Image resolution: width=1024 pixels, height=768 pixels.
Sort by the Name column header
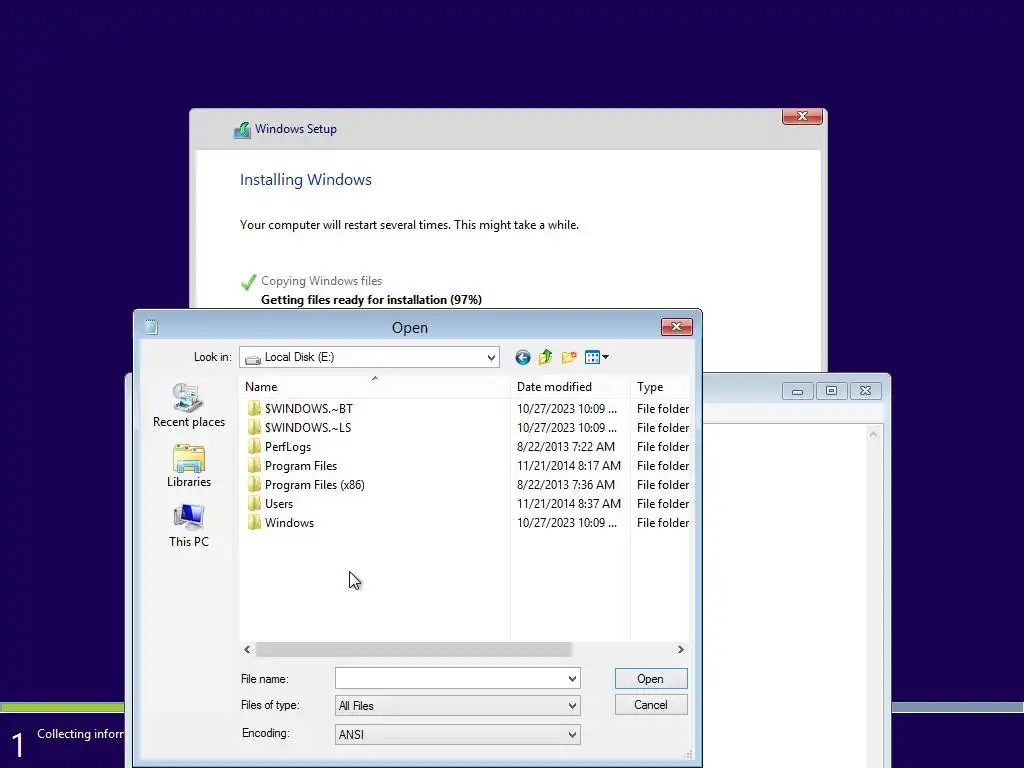pyautogui.click(x=375, y=387)
